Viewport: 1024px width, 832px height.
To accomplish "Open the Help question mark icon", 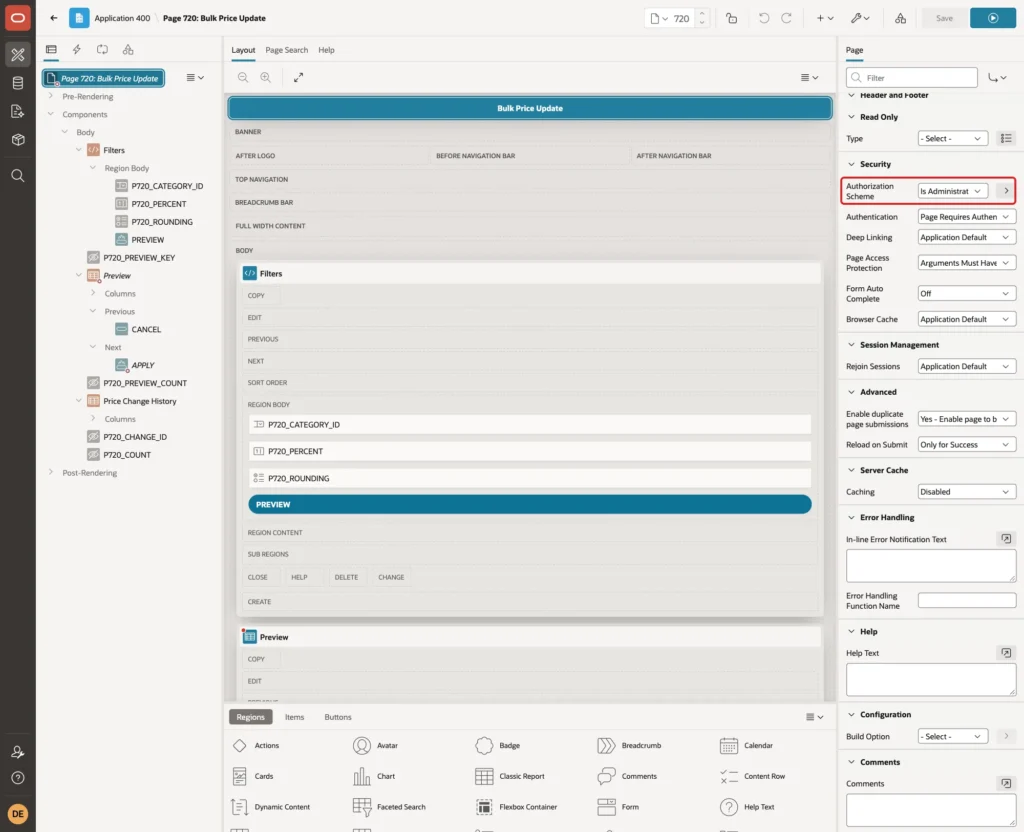I will tap(18, 778).
